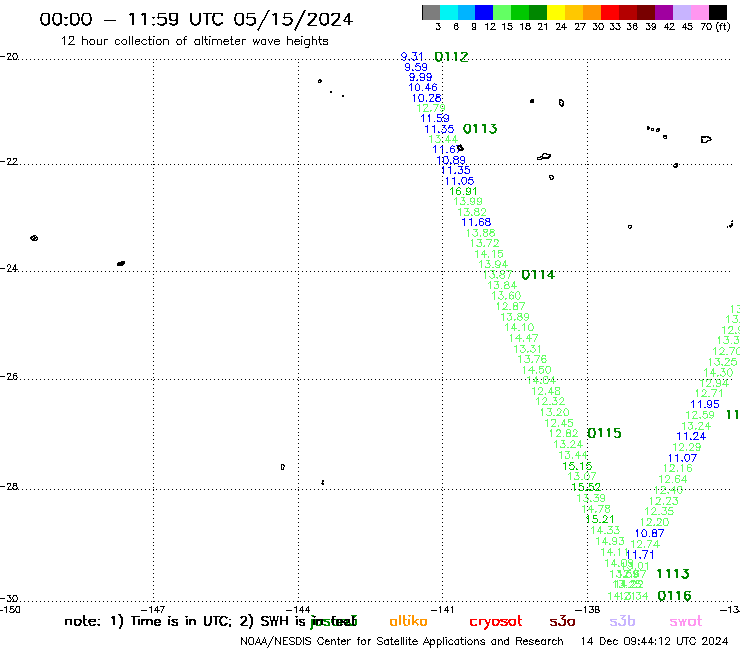Click the wave height value 14.47
The width and height of the screenshot is (740, 650).
pos(523,338)
